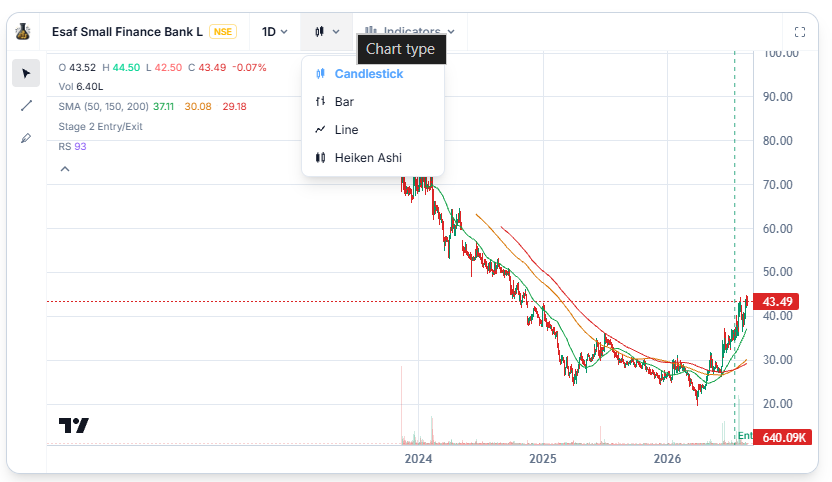
Task: Select the arrow cursor tool
Action: [26, 73]
